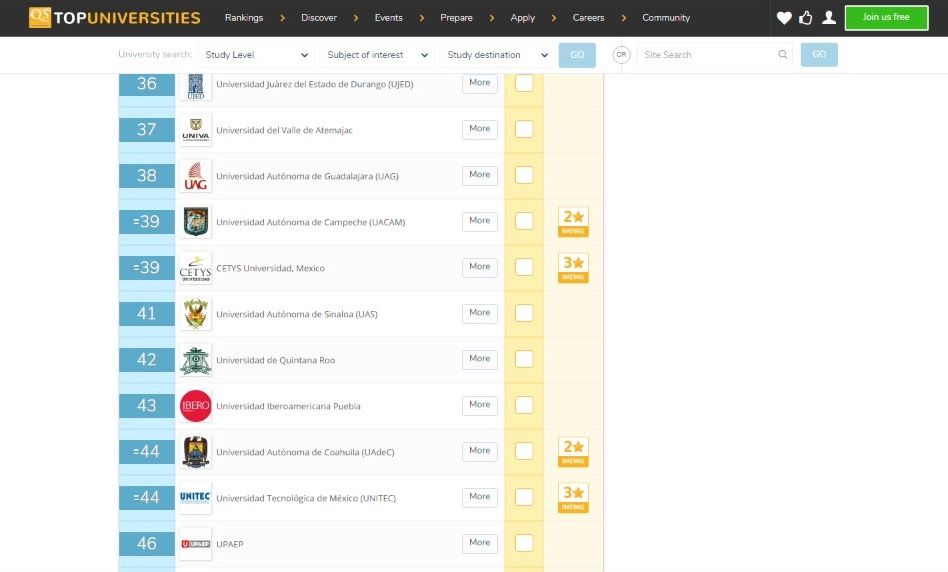Open the Rankings menu

(244, 18)
